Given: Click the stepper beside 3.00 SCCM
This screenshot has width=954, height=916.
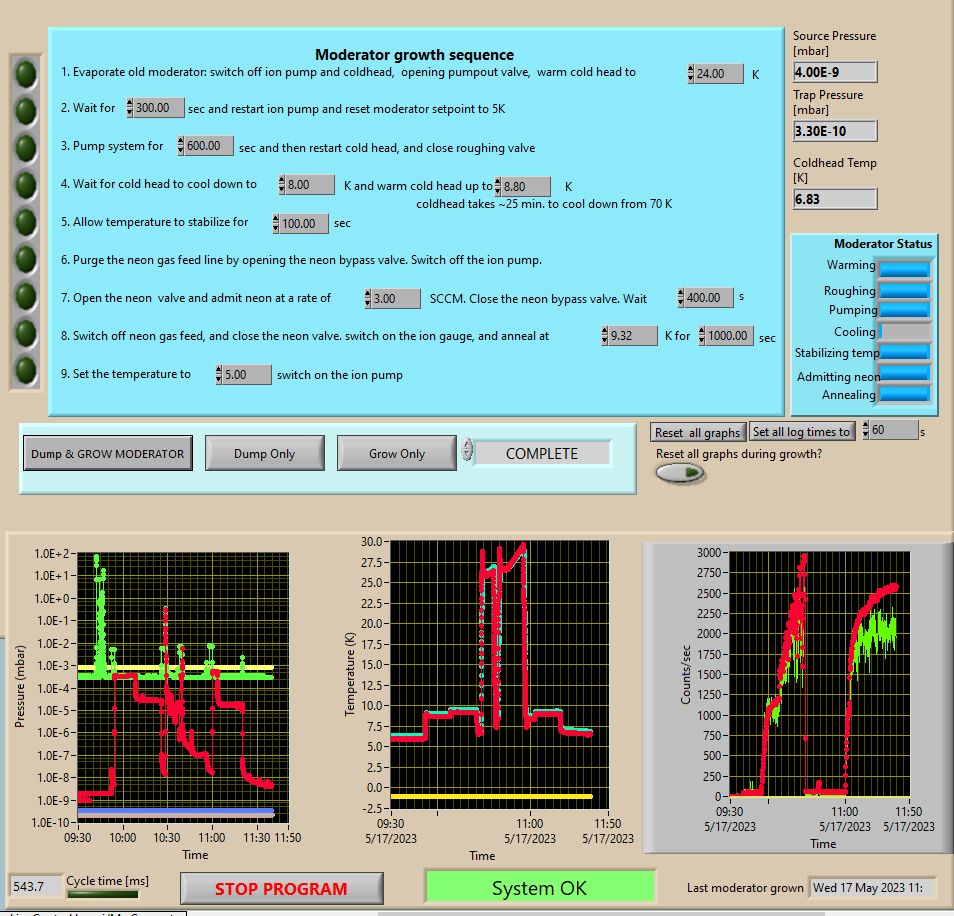Looking at the screenshot, I should coord(367,299).
